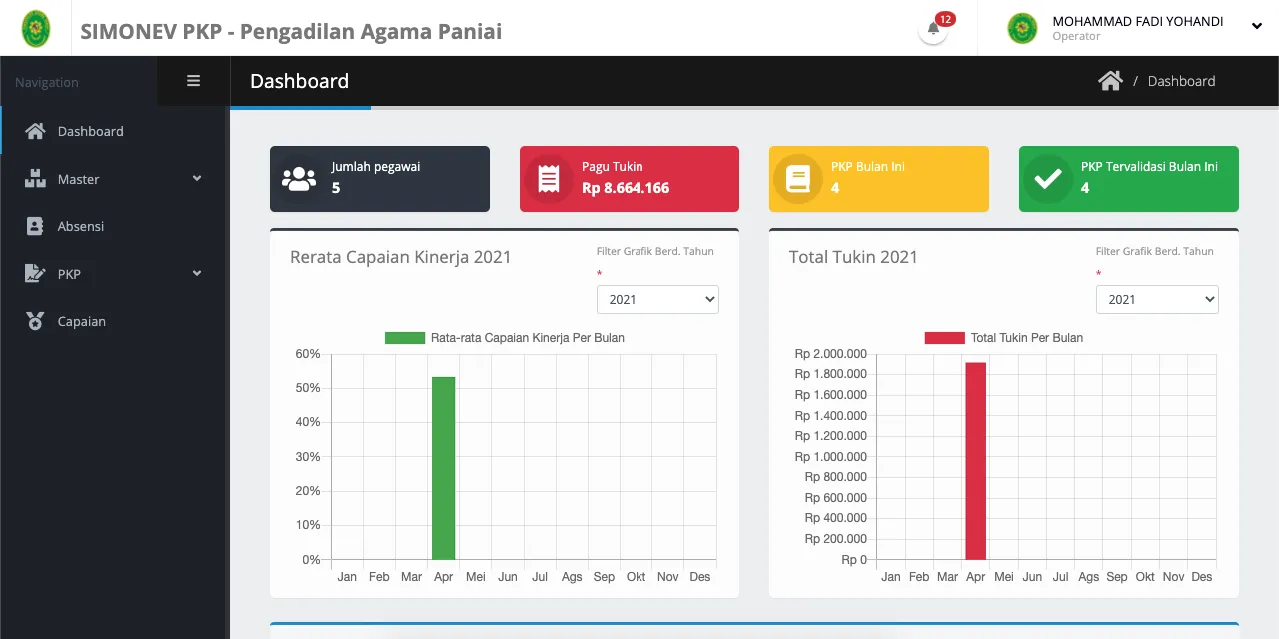The height and width of the screenshot is (639, 1279).
Task: Click the red April bar in Tukin chart
Action: 976,461
